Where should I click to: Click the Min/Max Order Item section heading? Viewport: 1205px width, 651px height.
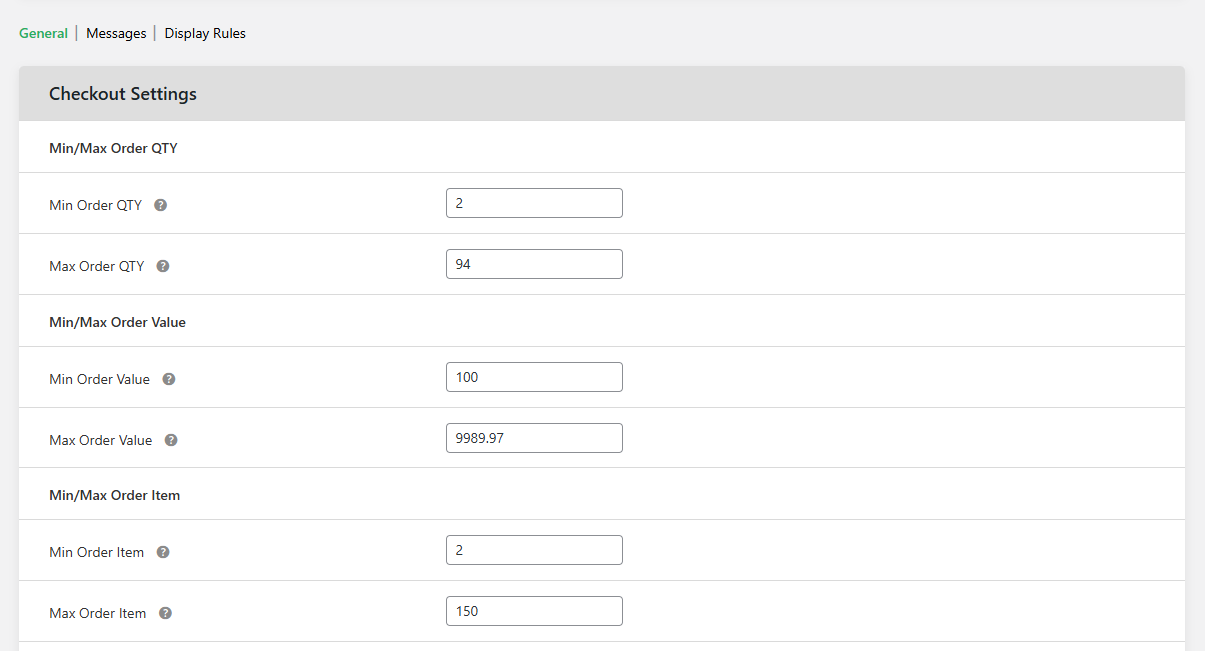(x=114, y=494)
